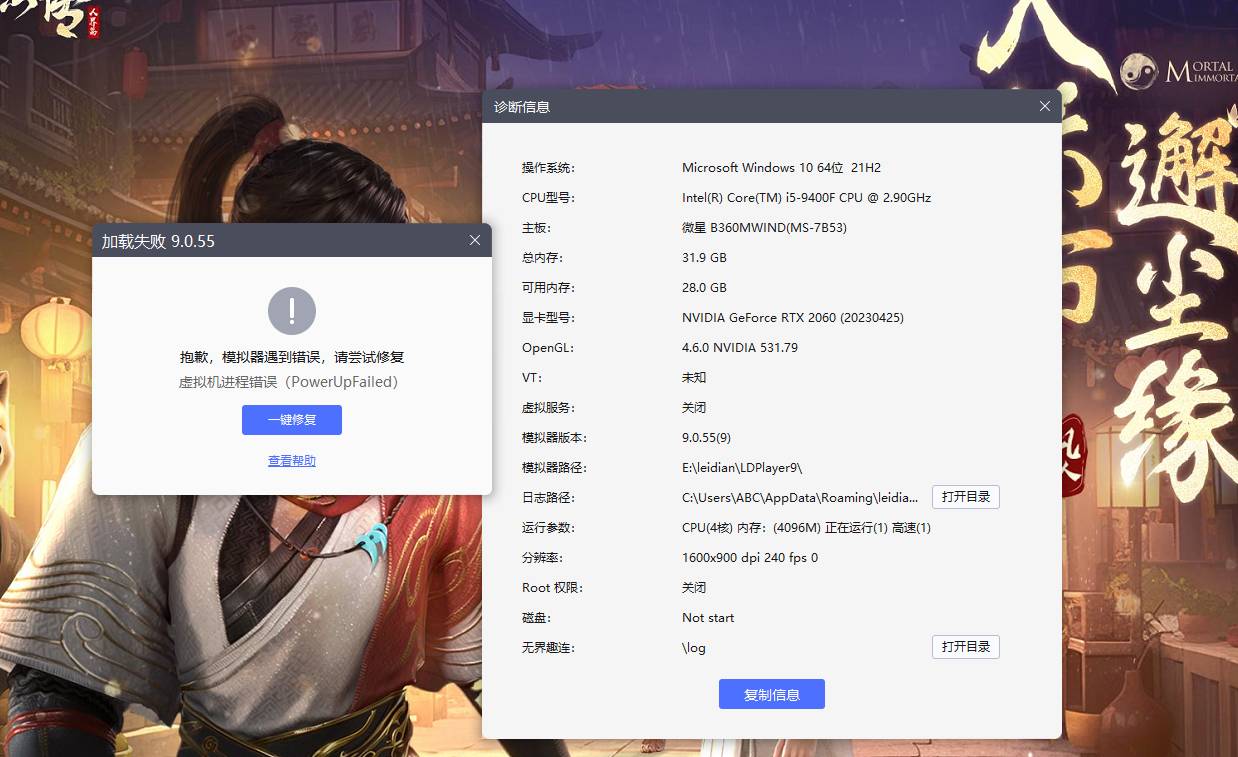Click the exclamation warning icon
The image size is (1238, 757).
point(292,311)
